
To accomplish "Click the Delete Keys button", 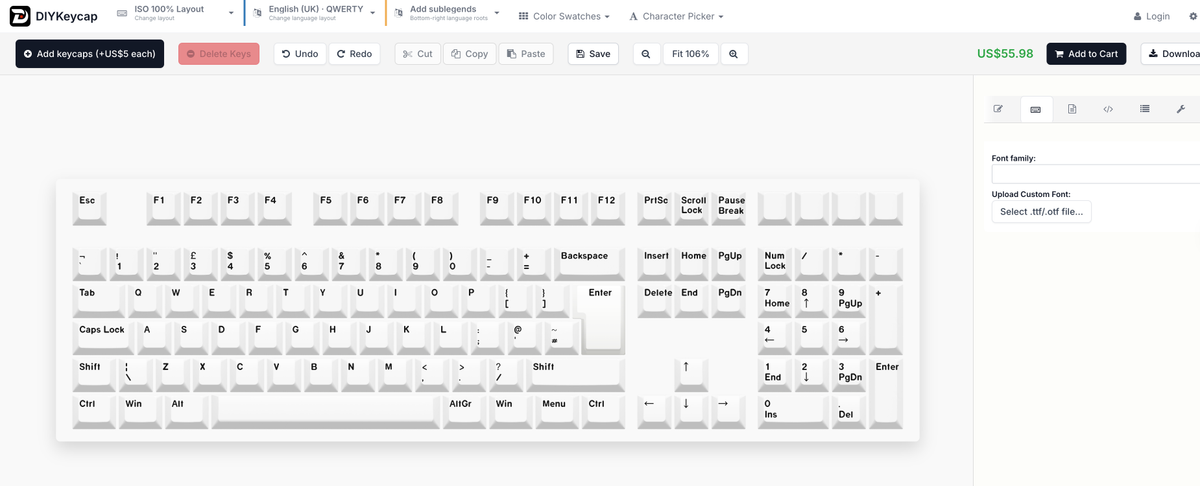I will [219, 54].
